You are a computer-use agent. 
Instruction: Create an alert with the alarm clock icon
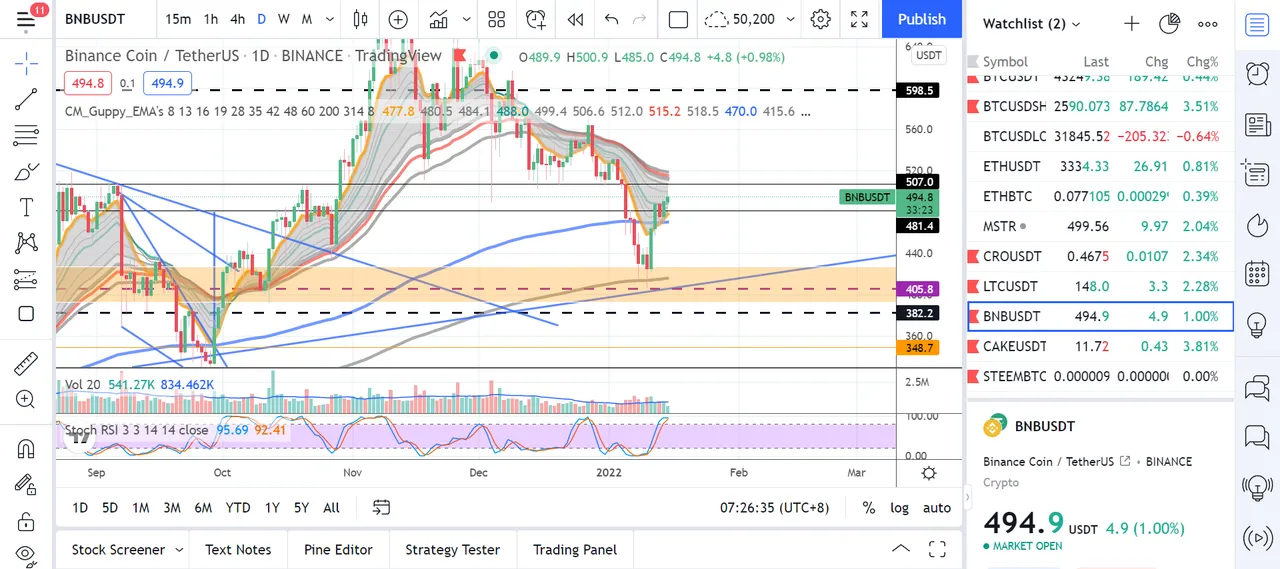(536, 19)
